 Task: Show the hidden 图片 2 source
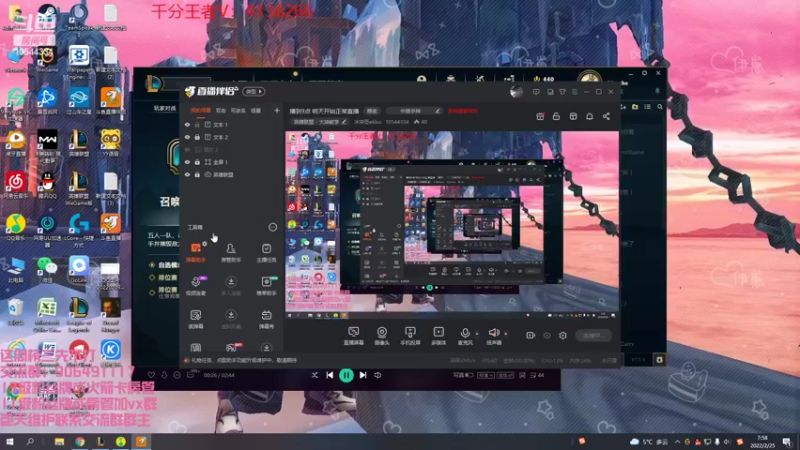click(187, 149)
